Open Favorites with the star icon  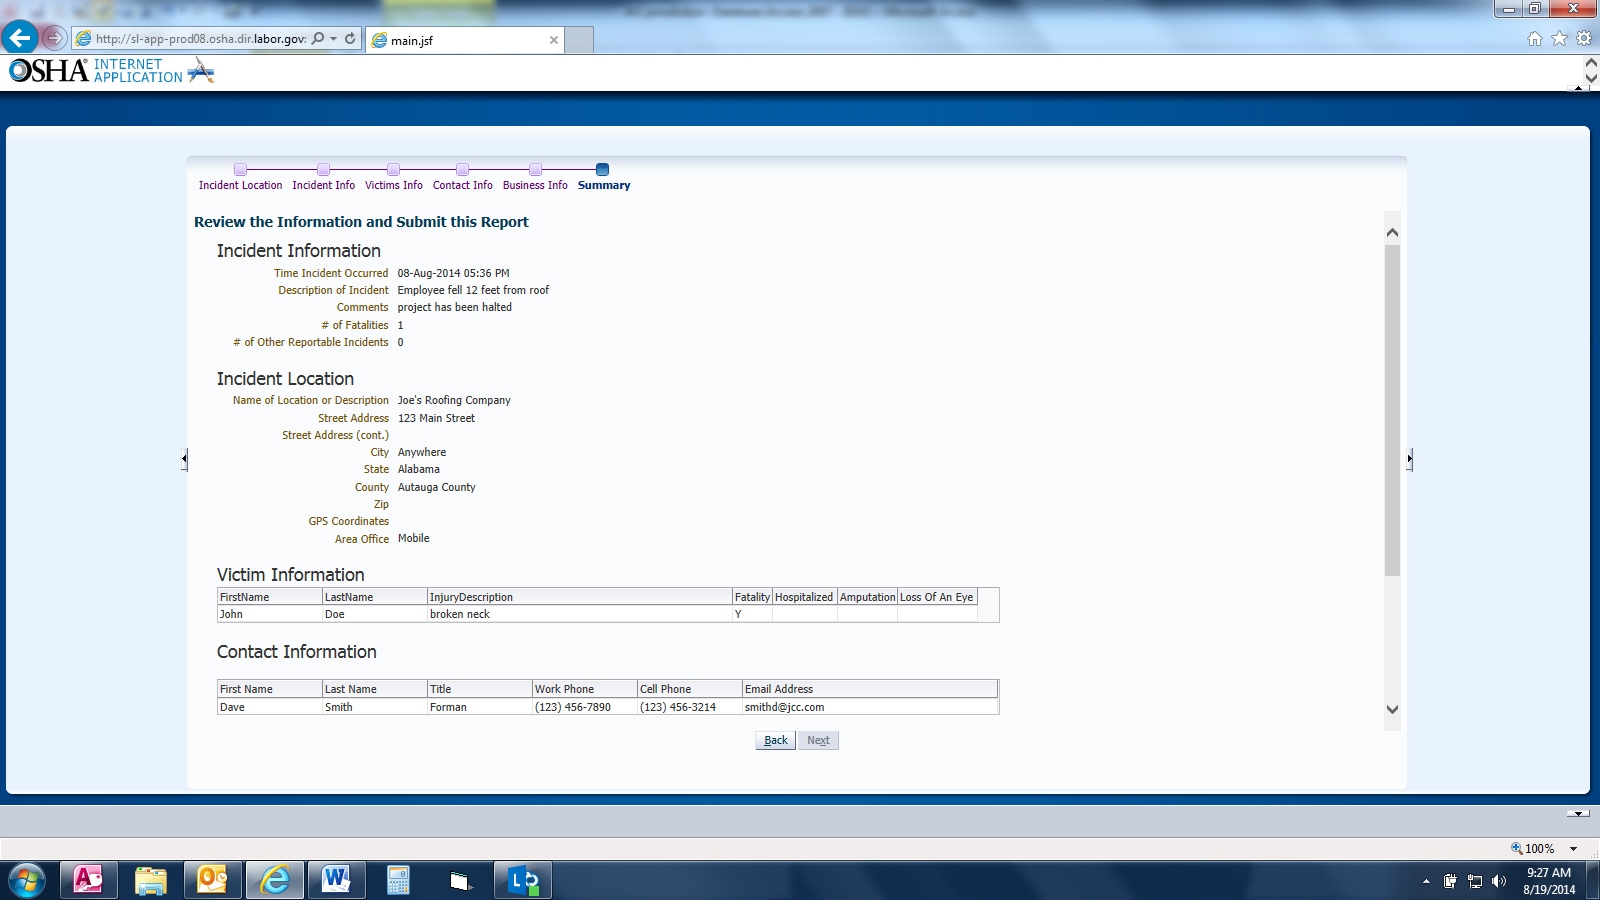point(1559,39)
